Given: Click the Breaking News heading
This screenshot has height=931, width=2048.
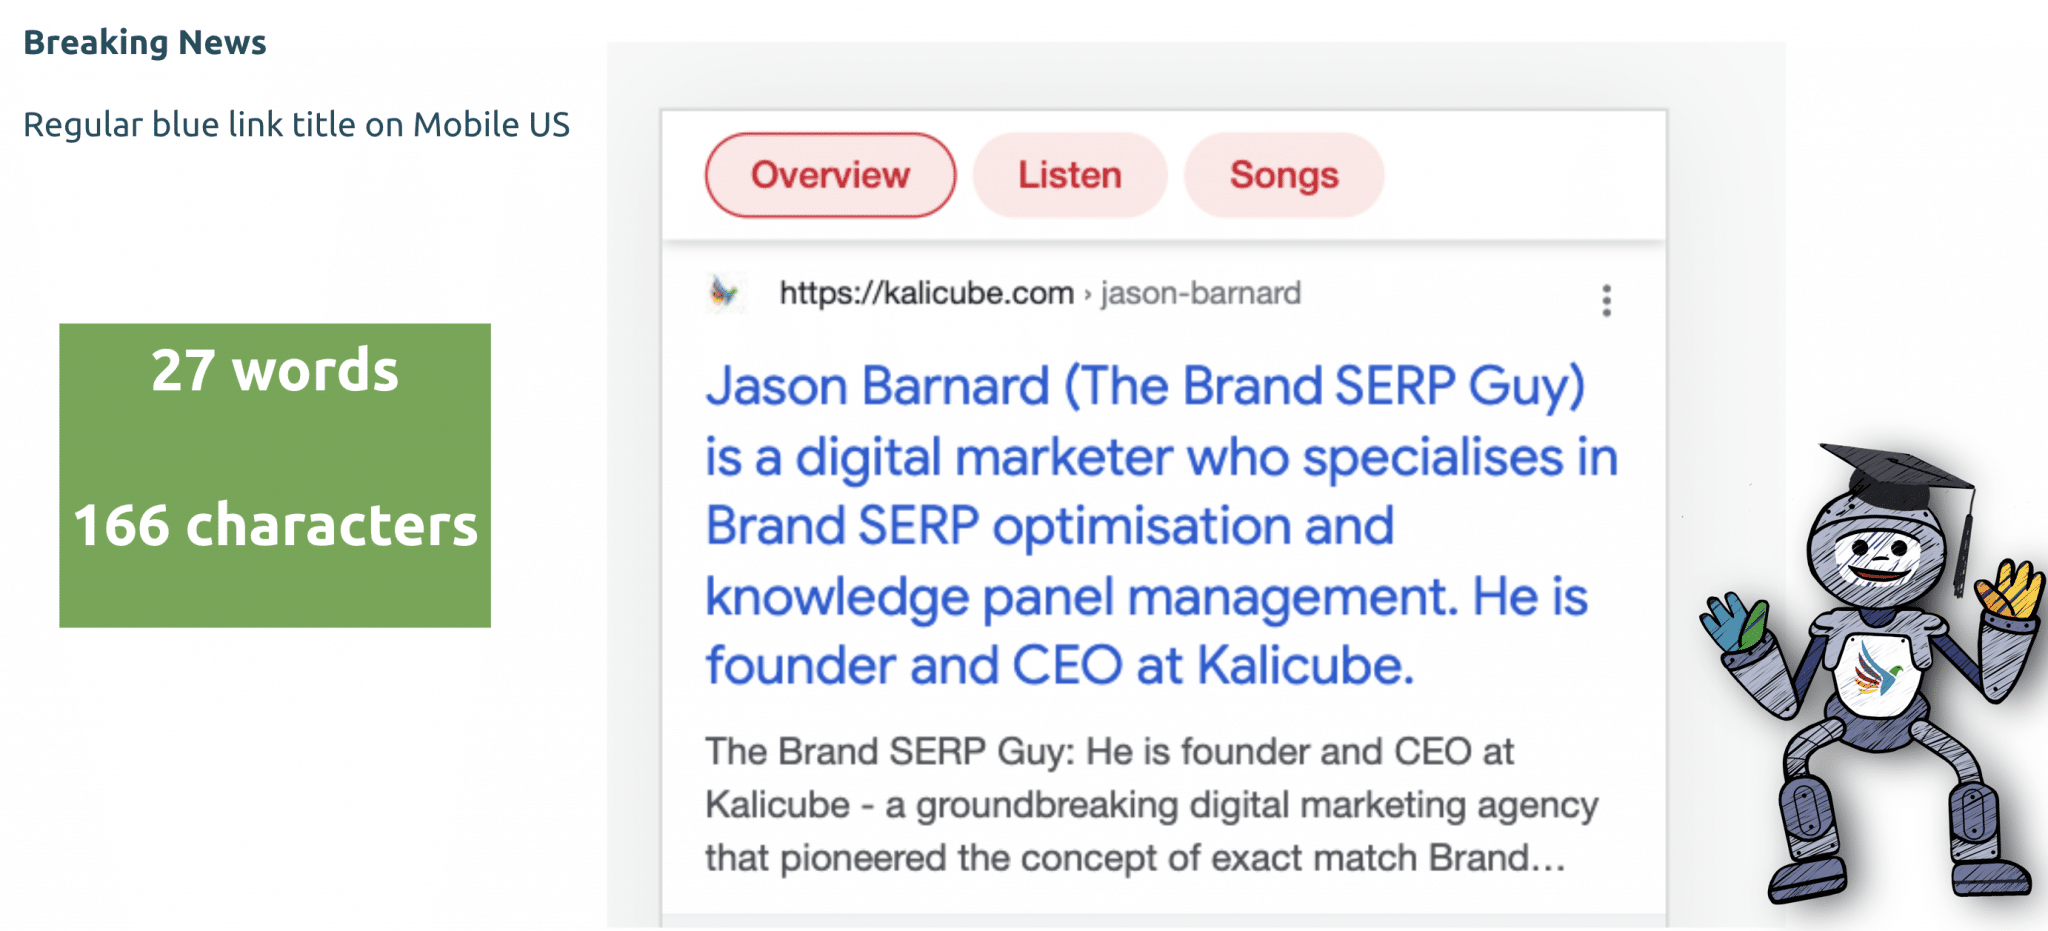Looking at the screenshot, I should (145, 42).
